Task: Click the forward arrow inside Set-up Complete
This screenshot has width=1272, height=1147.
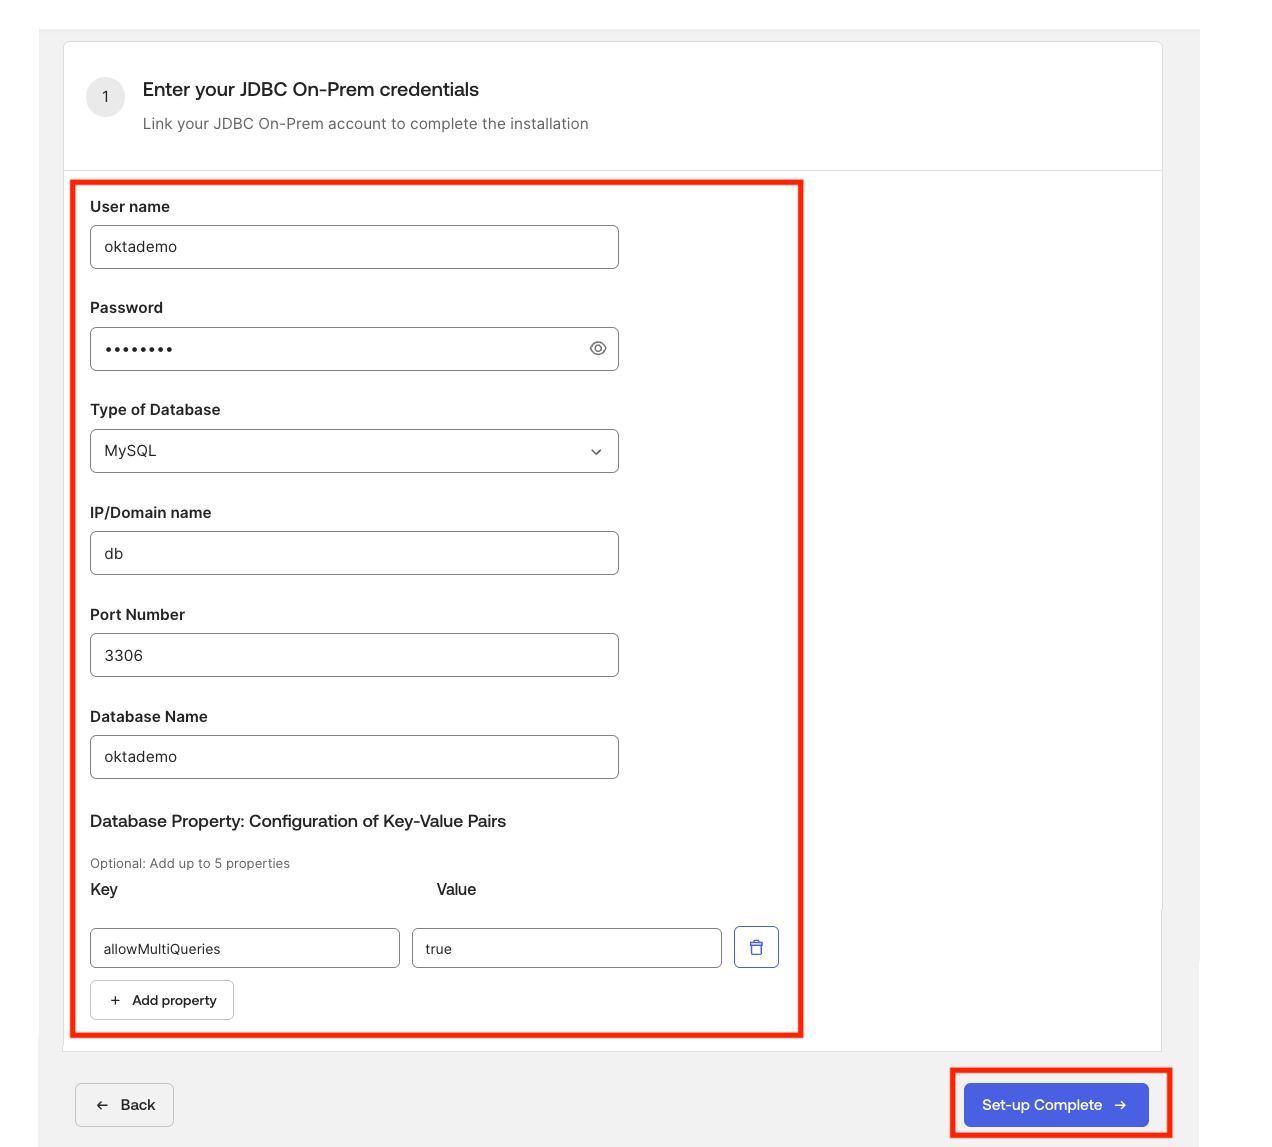Action: pyautogui.click(x=1118, y=1105)
